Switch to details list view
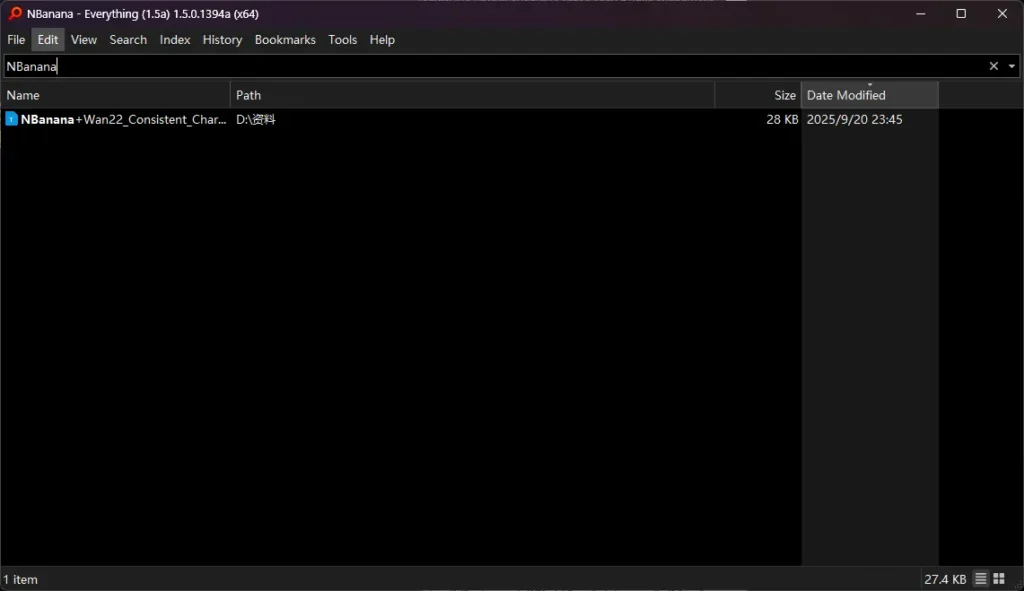The image size is (1024, 591). tap(981, 579)
